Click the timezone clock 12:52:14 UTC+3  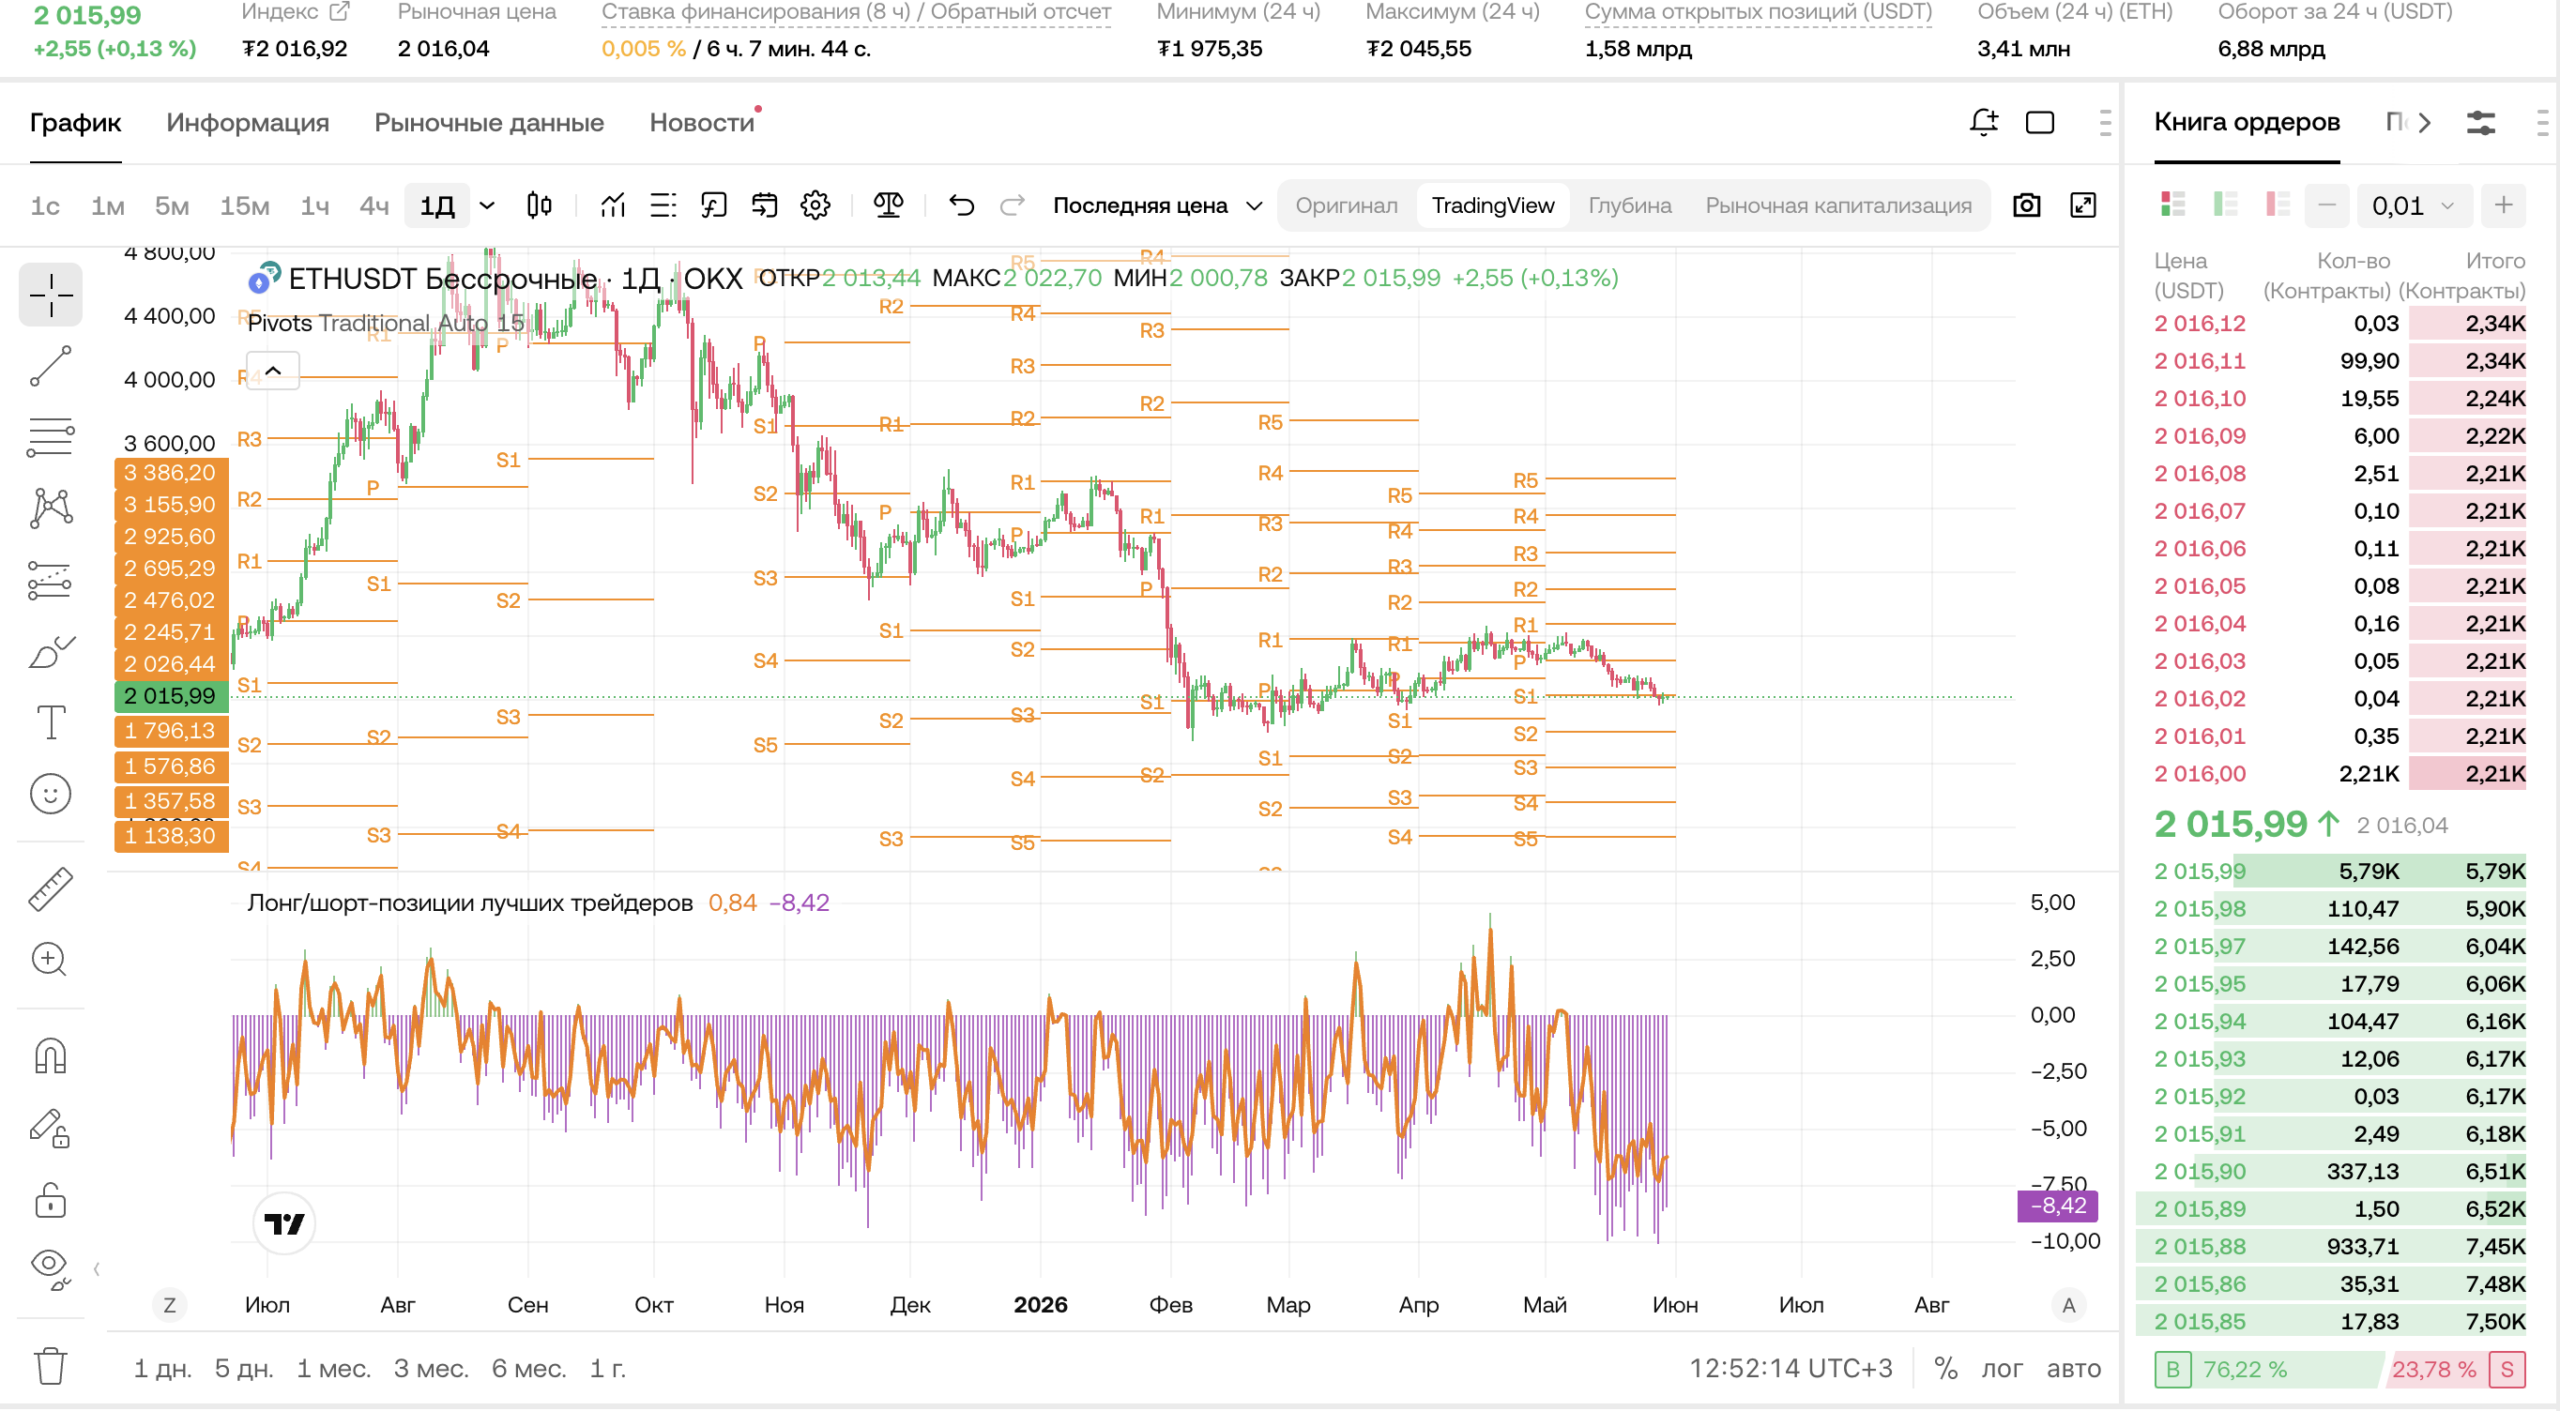pos(1790,1368)
